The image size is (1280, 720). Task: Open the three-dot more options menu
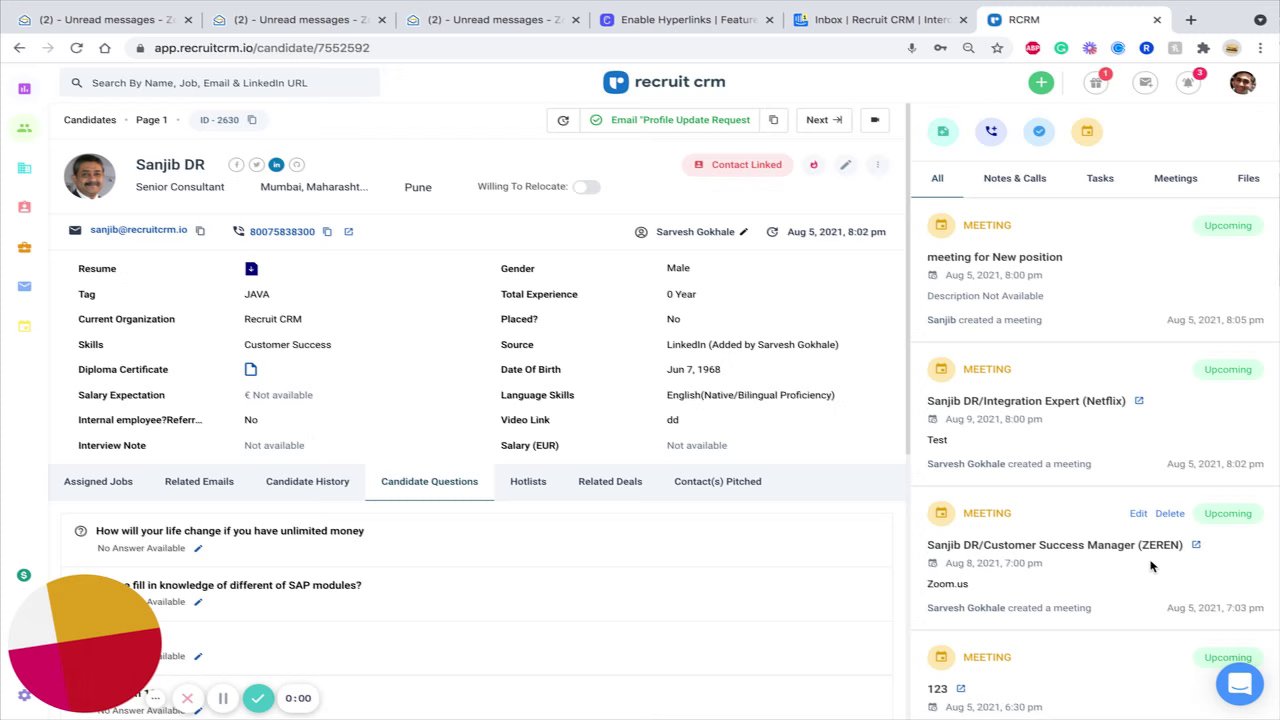tap(877, 165)
